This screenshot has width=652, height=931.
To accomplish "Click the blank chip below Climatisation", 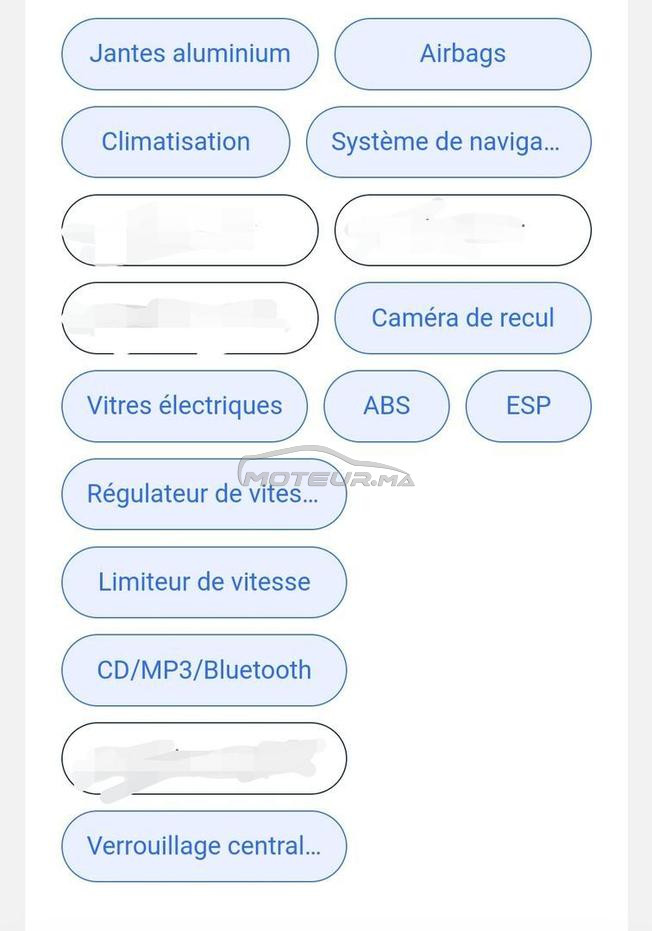I will pos(190,230).
